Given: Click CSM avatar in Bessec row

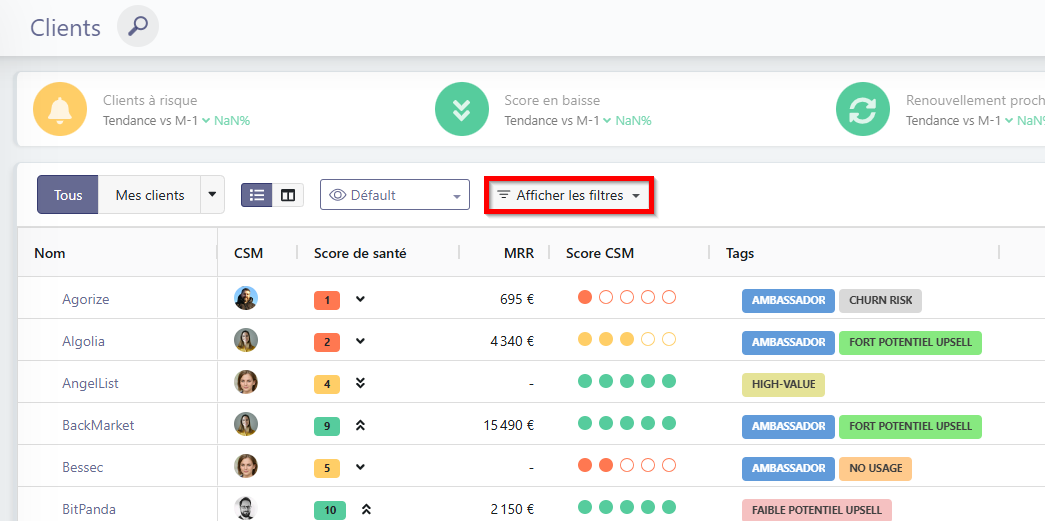Looking at the screenshot, I should [246, 466].
